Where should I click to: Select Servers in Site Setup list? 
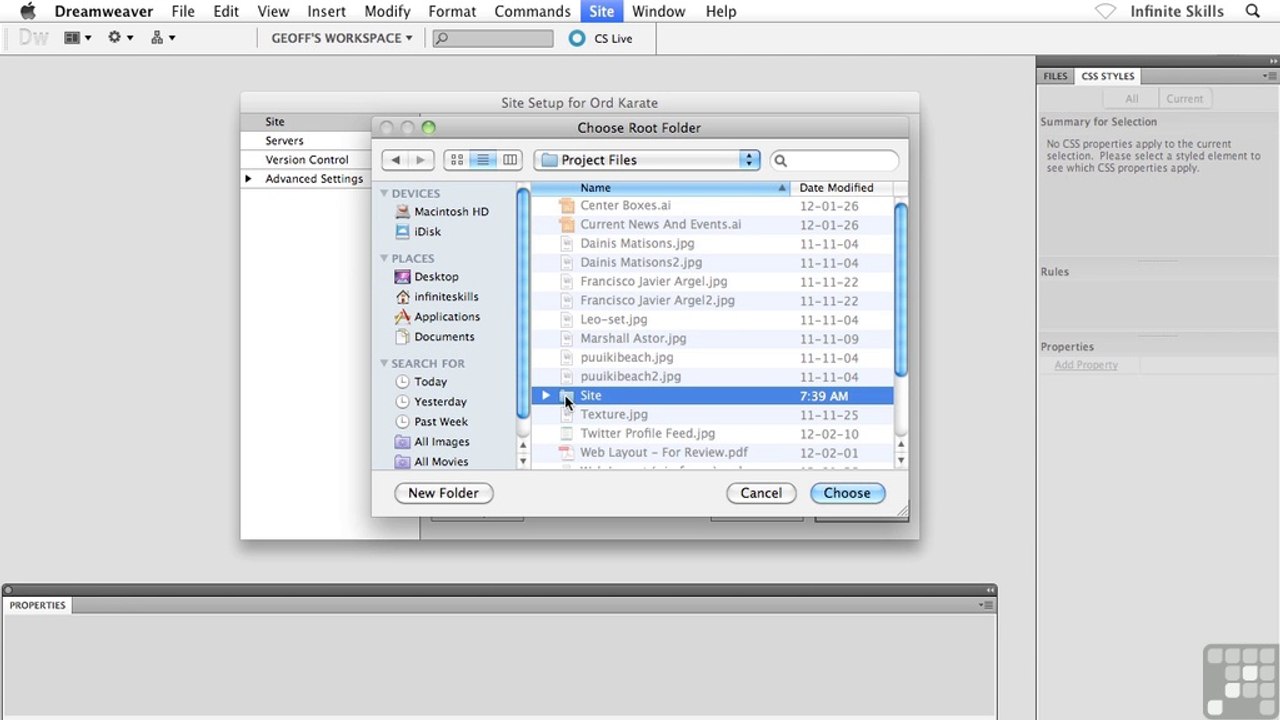pos(284,141)
